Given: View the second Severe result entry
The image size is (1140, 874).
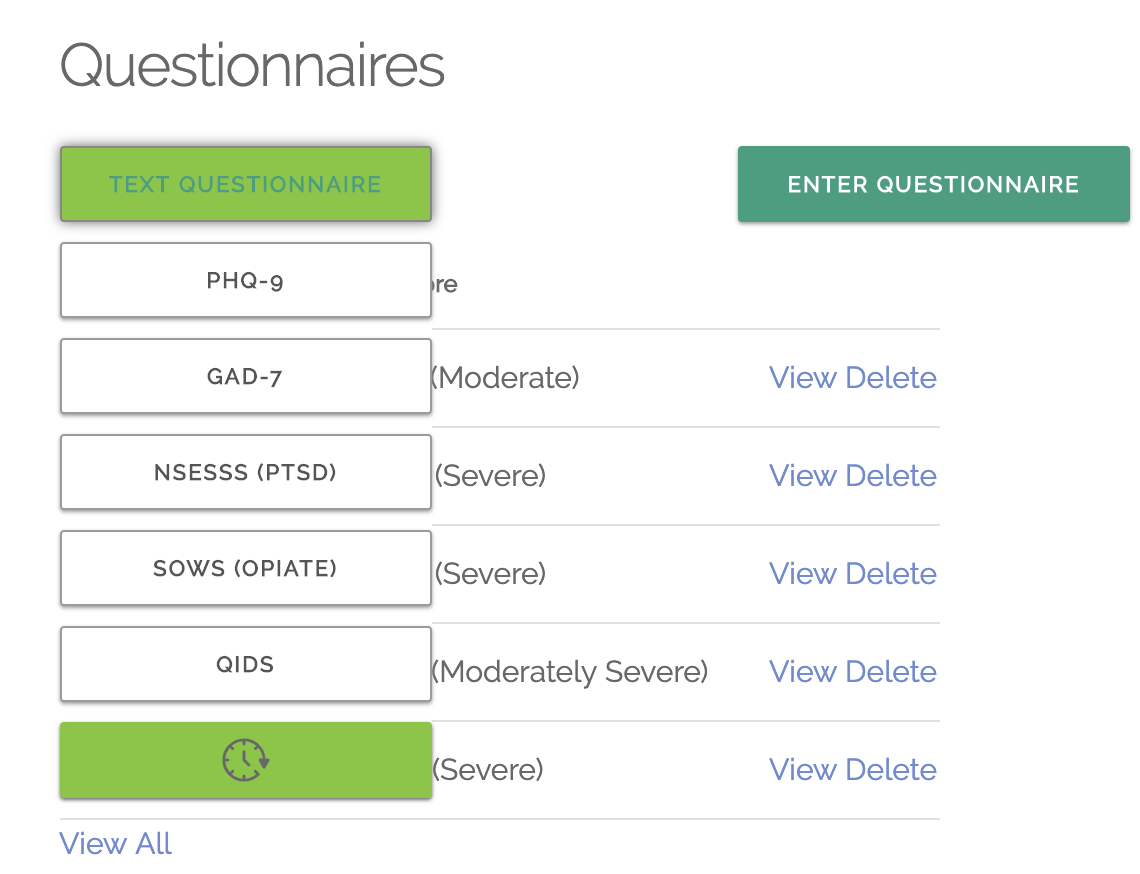Looking at the screenshot, I should coord(803,574).
